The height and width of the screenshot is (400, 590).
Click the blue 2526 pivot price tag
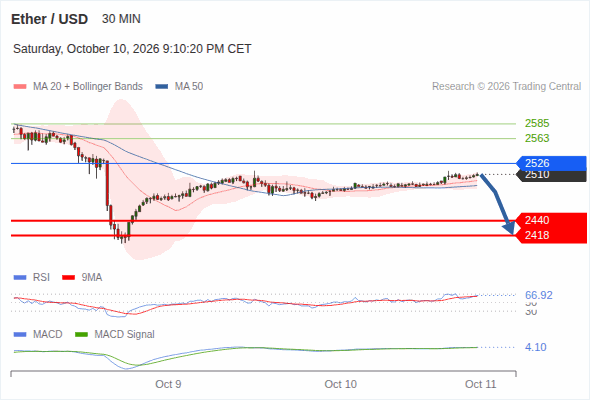pos(551,163)
